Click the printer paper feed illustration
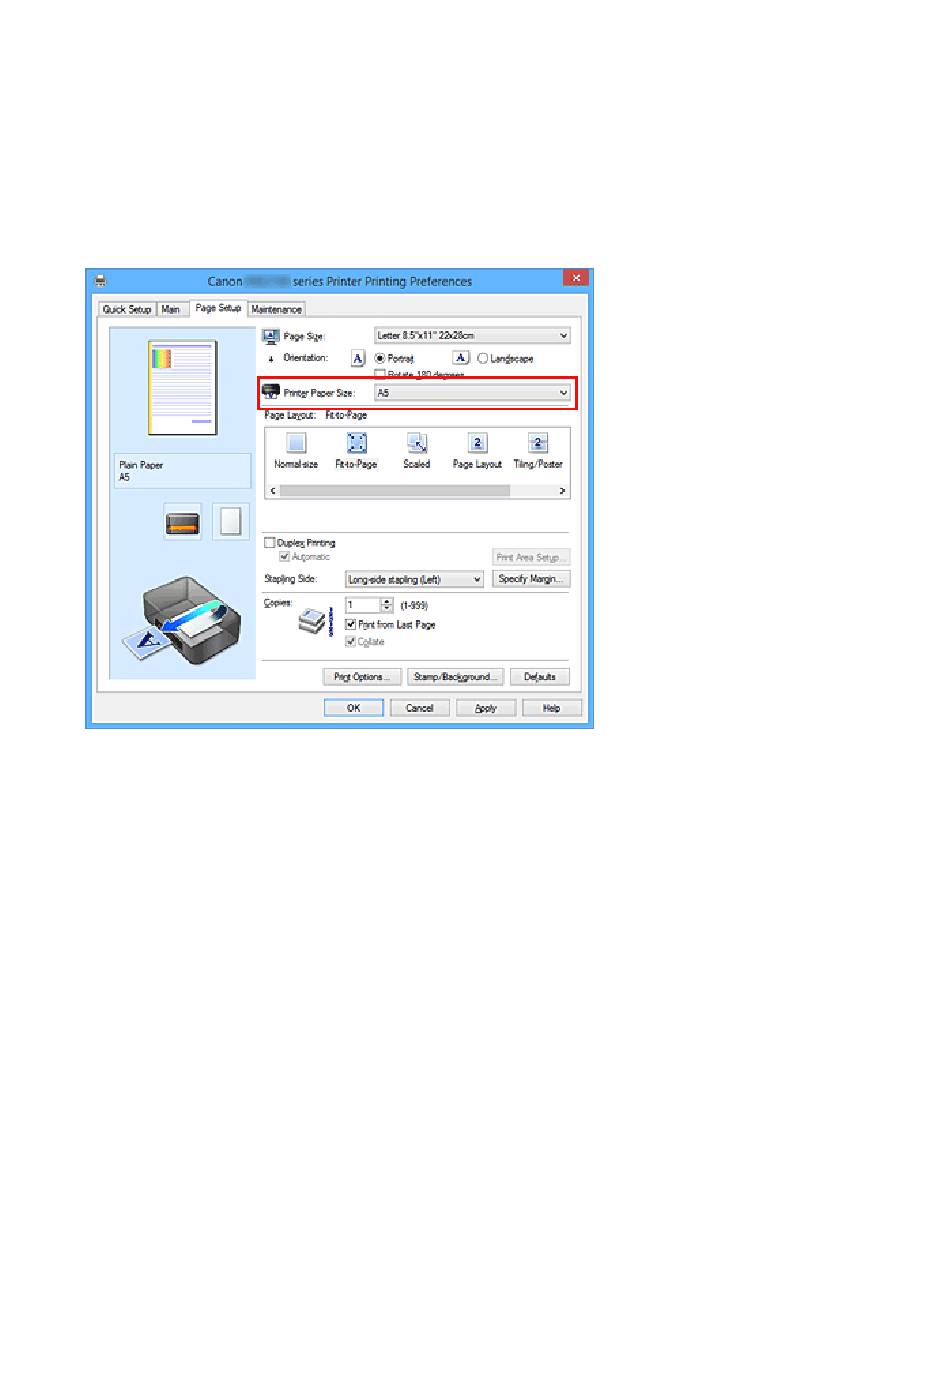 click(x=182, y=621)
